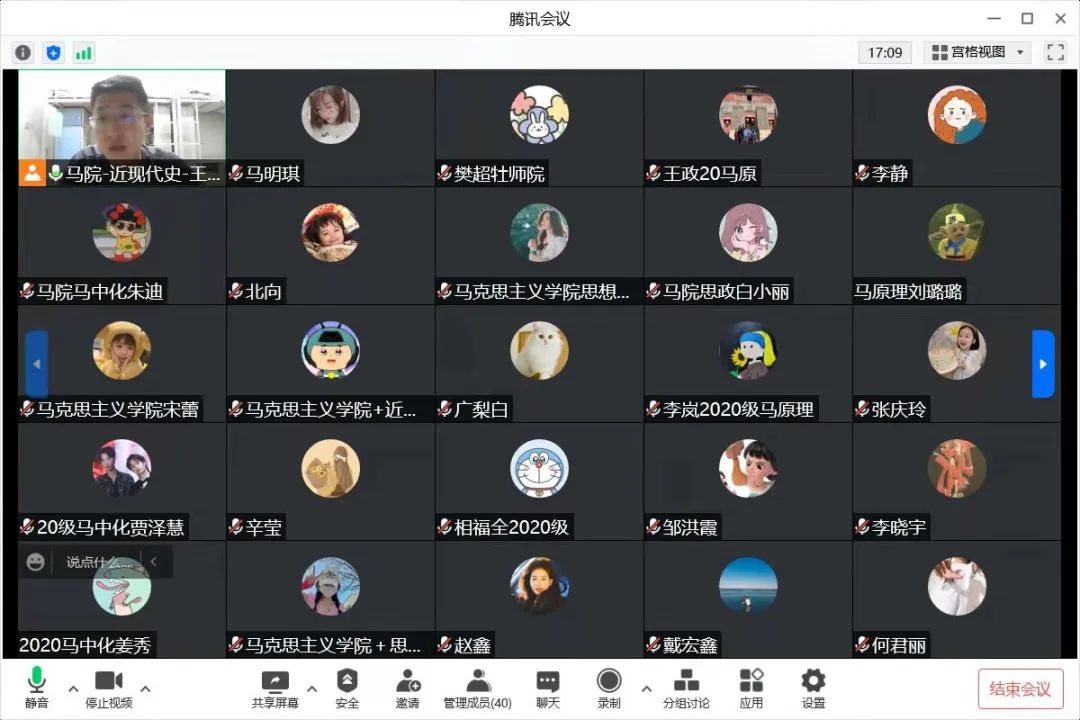Click the 说点什么 chat input box

(98, 562)
